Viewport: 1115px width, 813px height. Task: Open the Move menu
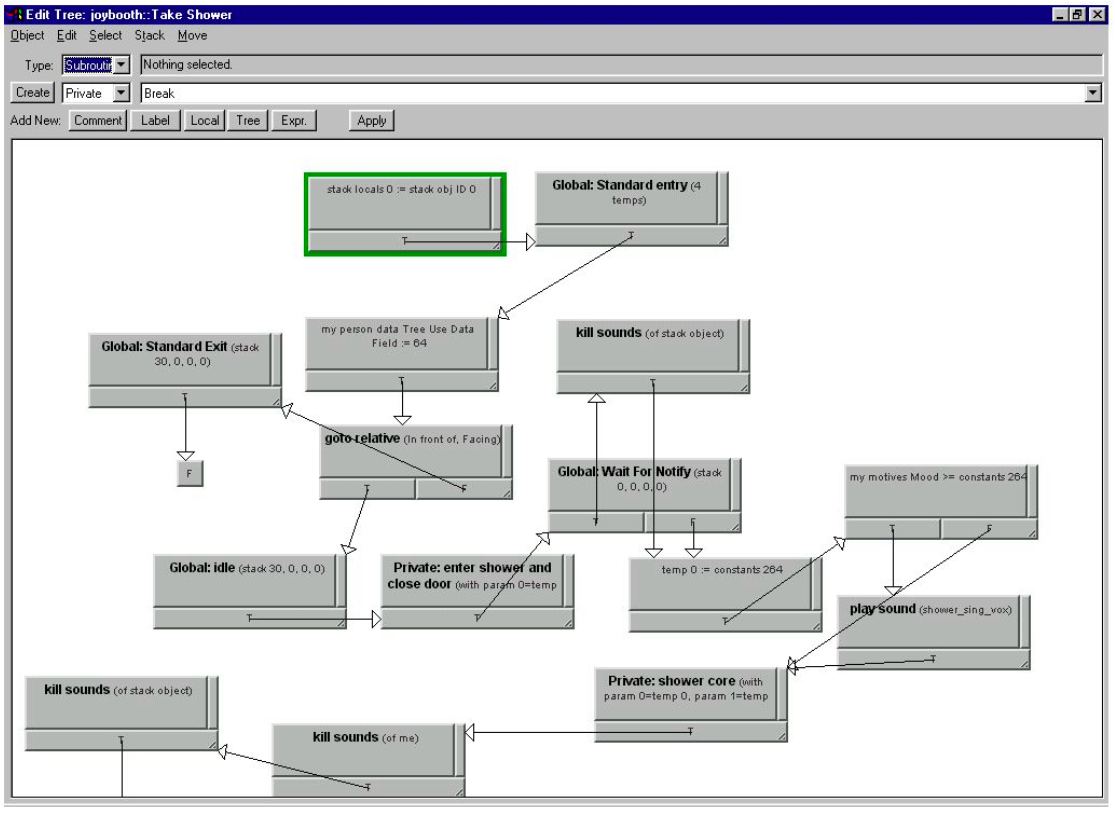[x=192, y=35]
